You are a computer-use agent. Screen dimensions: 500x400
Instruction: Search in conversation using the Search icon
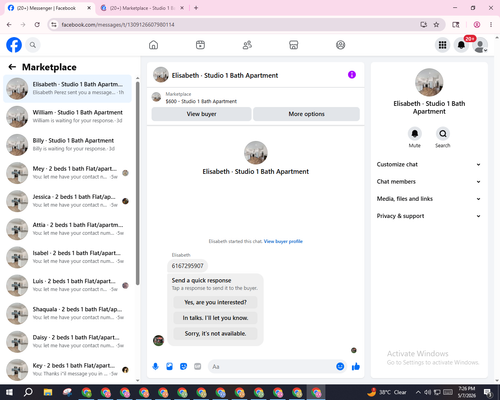pyautogui.click(x=443, y=134)
